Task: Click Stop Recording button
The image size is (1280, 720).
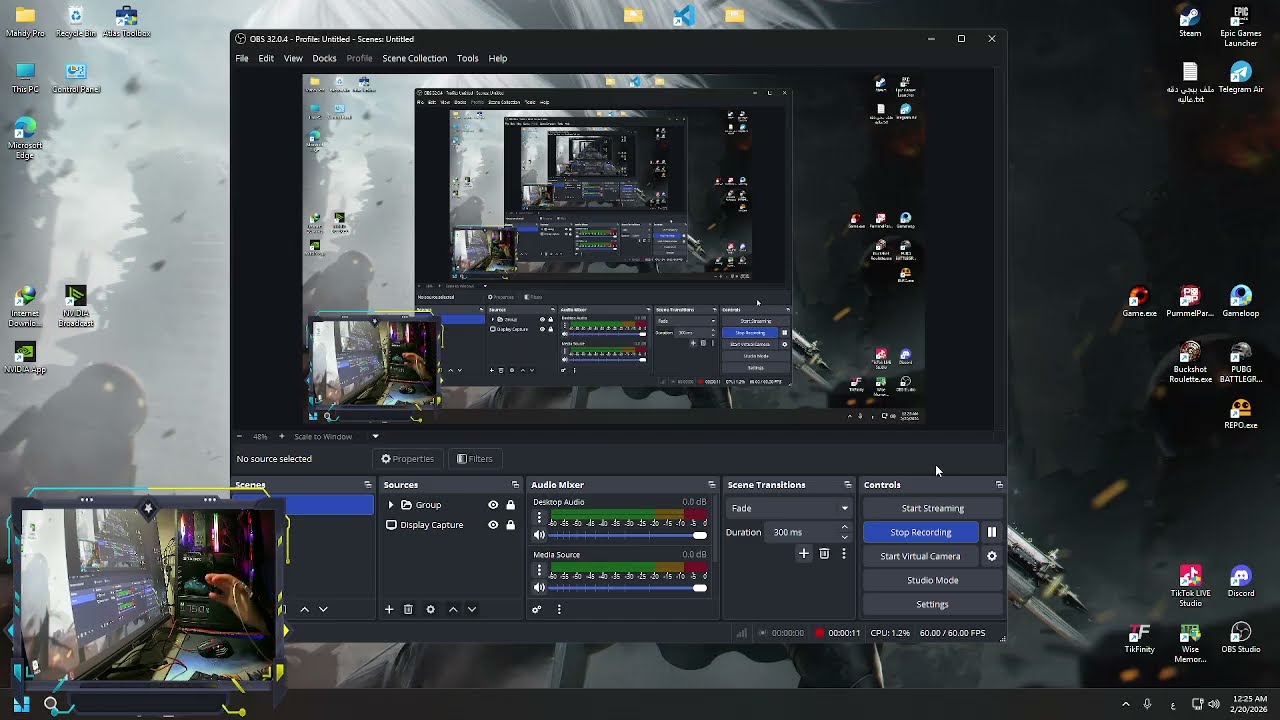Action: [921, 532]
